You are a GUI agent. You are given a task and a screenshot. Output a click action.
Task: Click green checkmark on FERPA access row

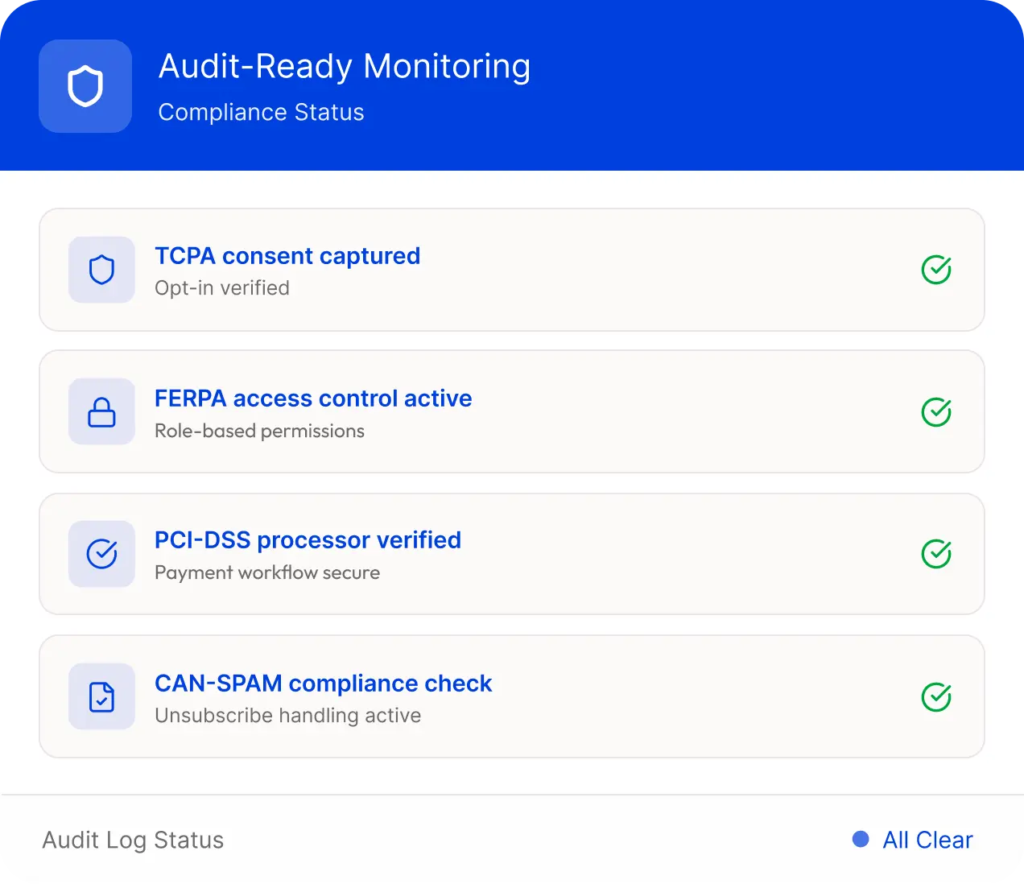tap(935, 412)
